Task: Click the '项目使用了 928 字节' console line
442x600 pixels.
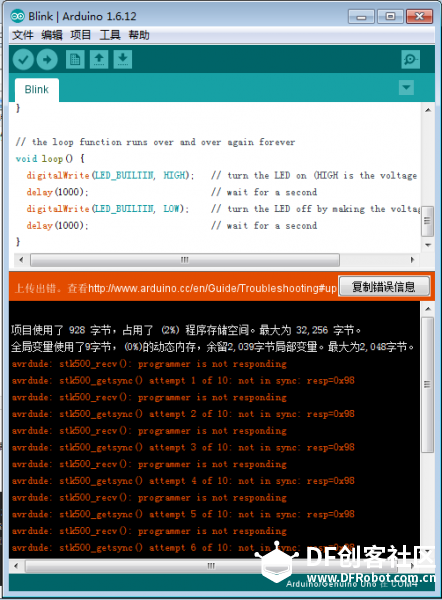Action: (x=186, y=330)
